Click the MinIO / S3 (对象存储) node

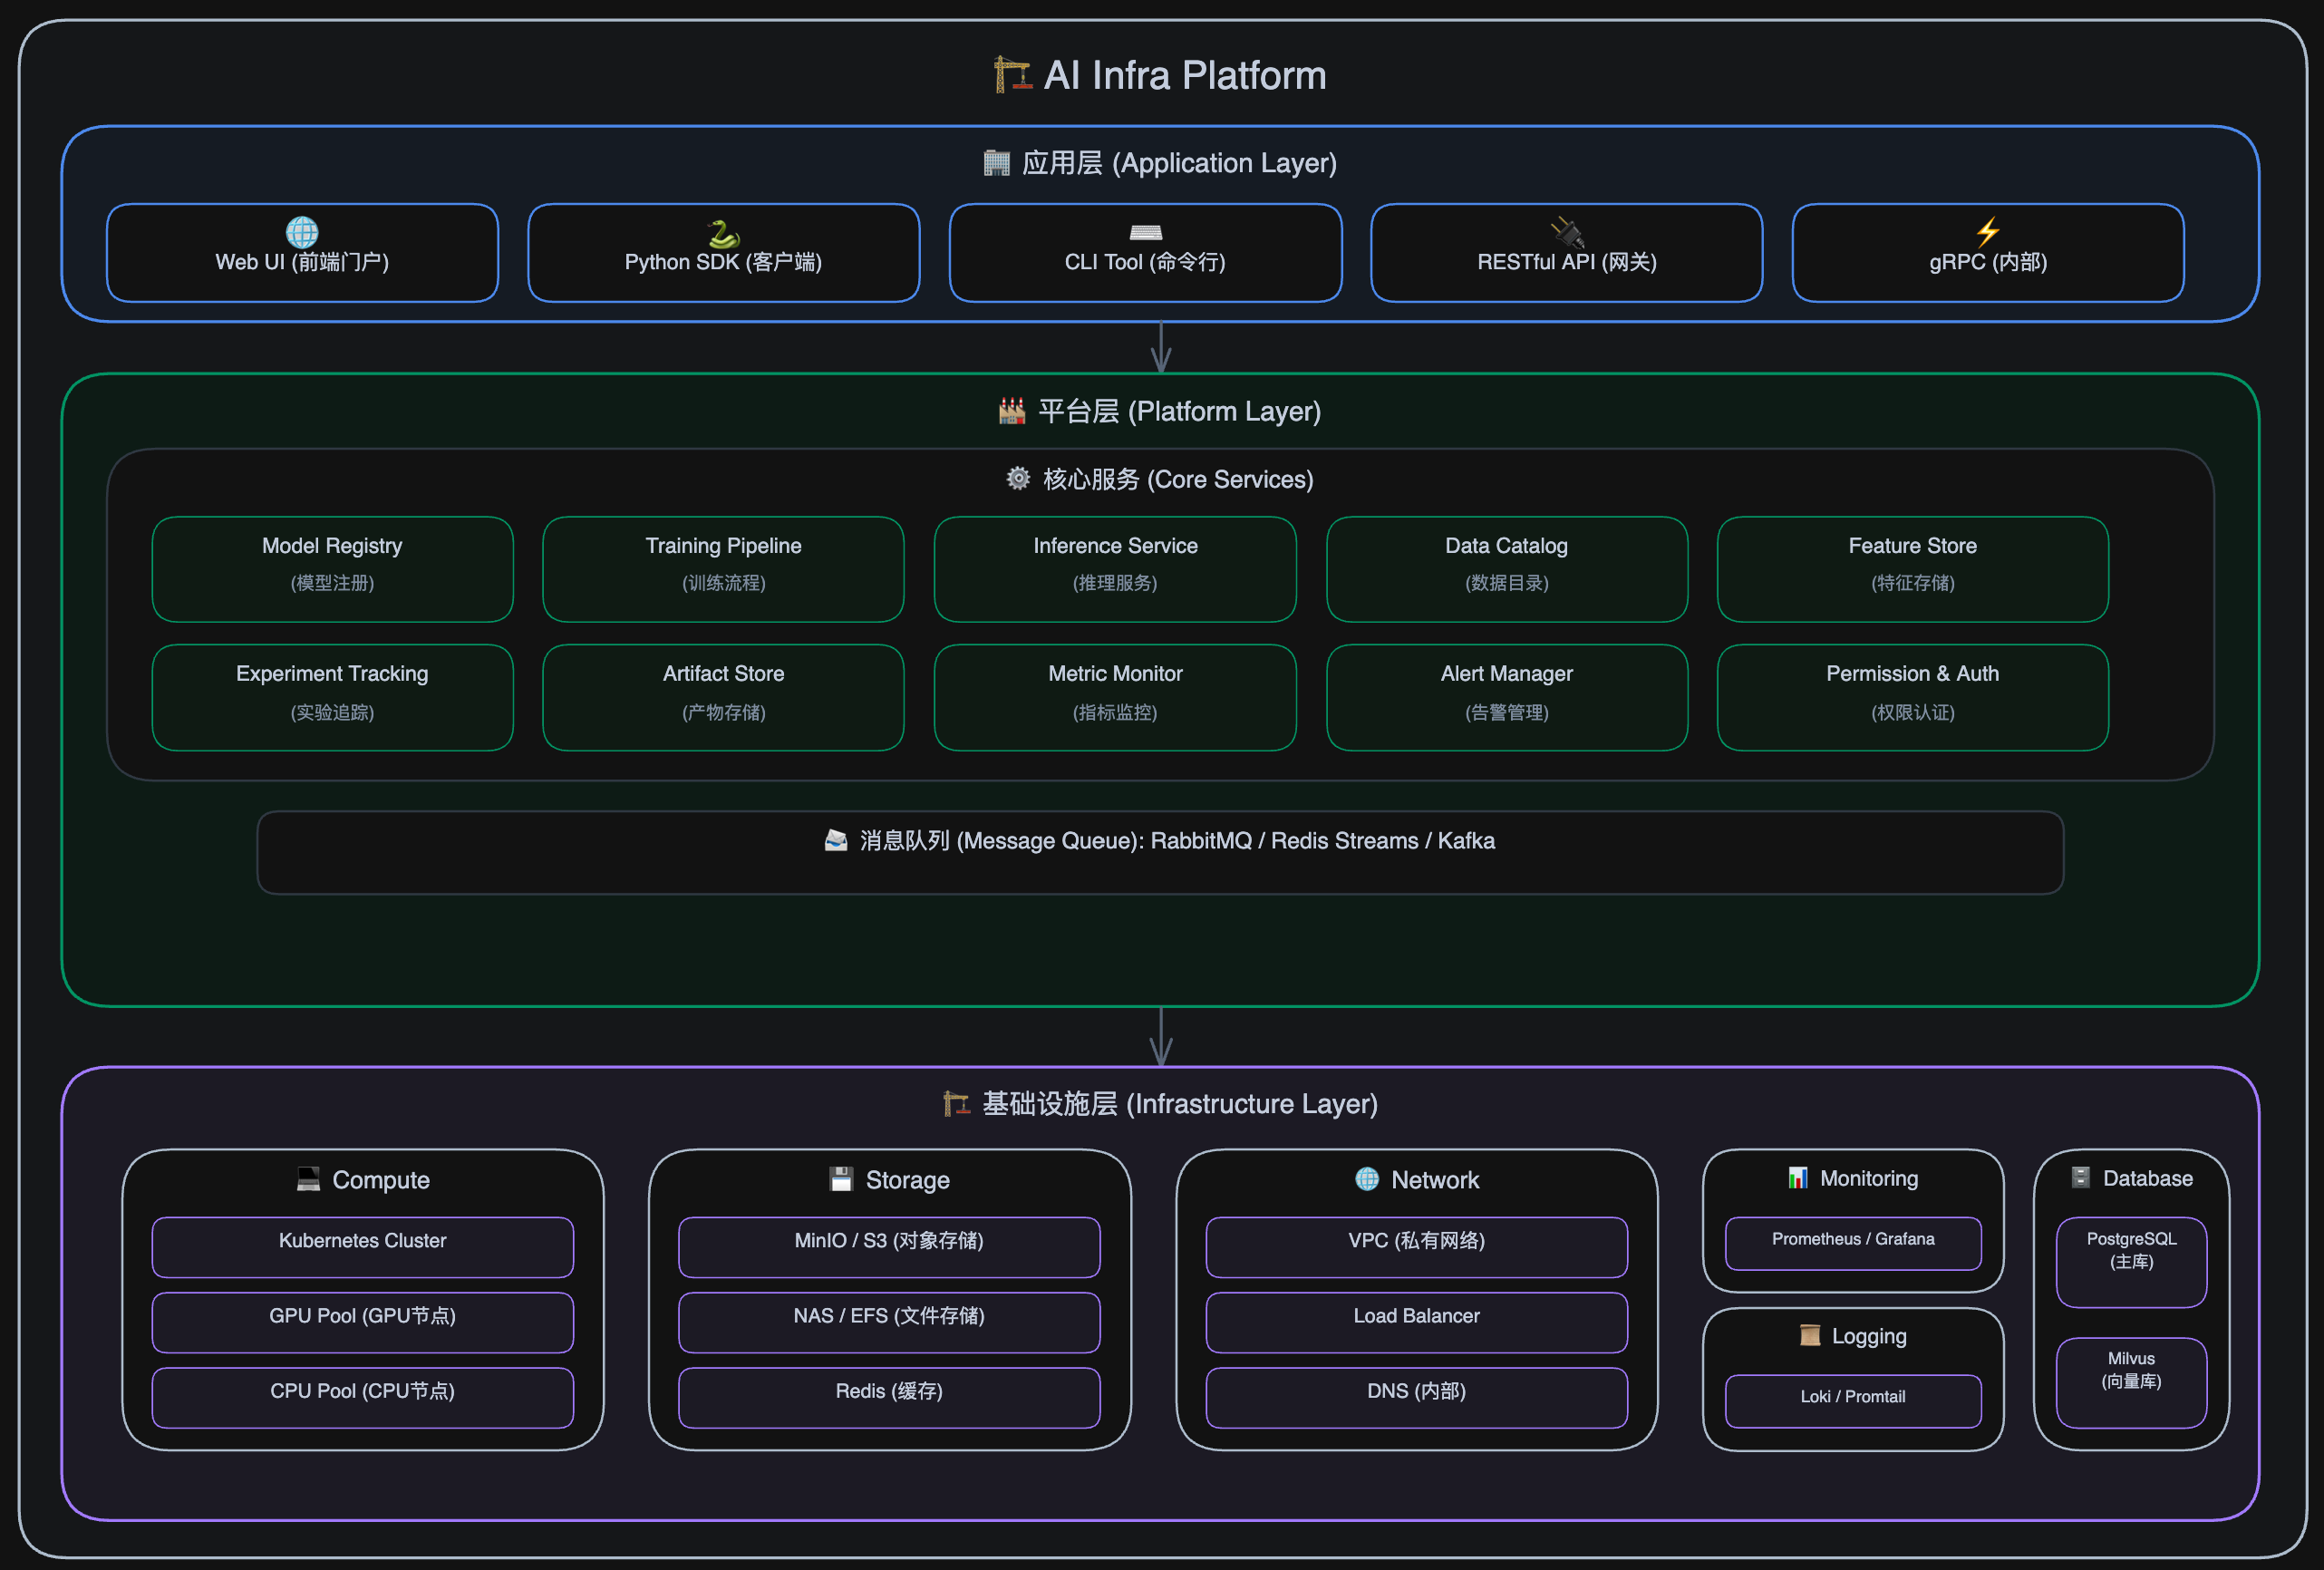pos(889,1247)
